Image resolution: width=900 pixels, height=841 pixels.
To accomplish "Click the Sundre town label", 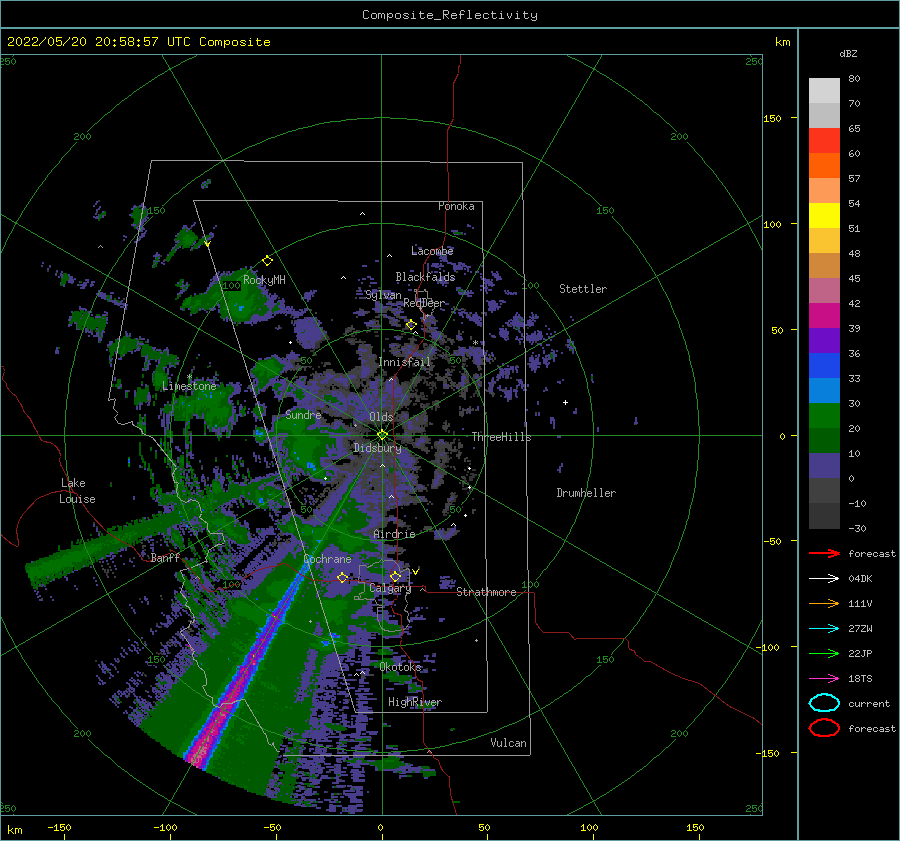I will point(303,415).
